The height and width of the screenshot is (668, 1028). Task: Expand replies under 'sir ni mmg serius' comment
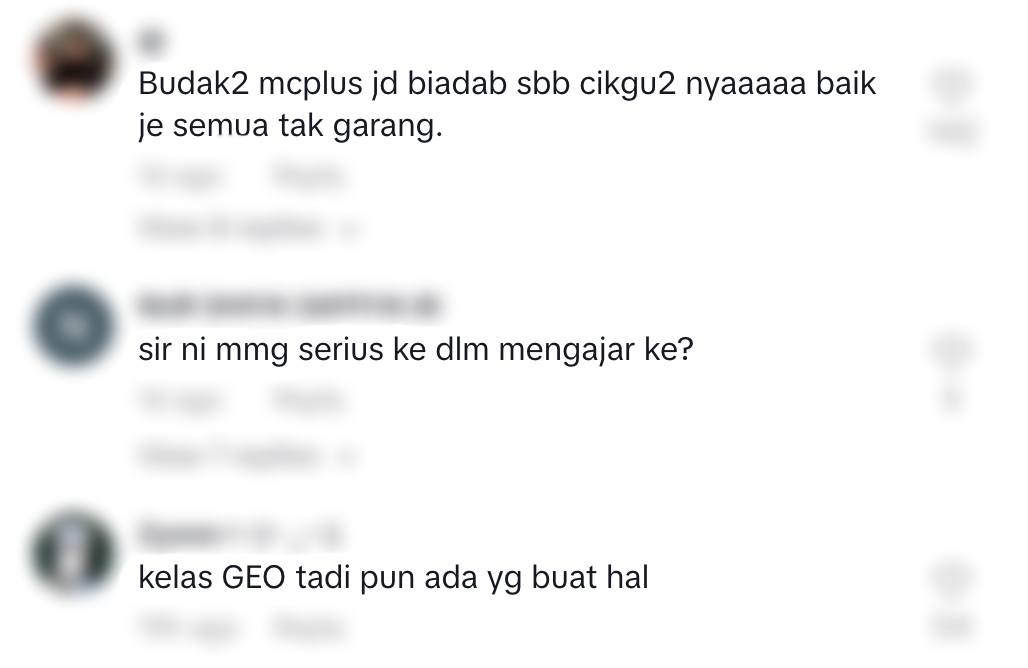(x=248, y=455)
